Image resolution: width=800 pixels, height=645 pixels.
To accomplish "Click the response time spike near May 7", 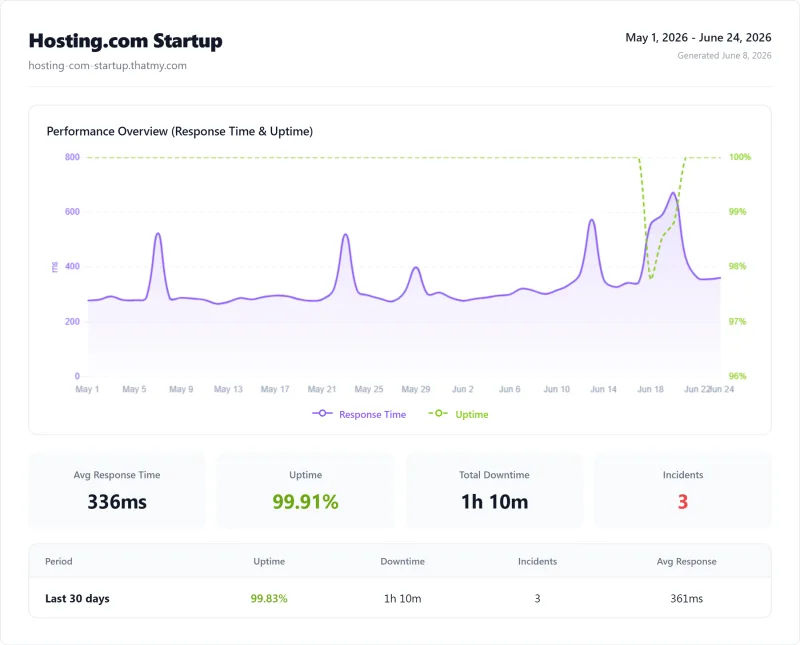I will [x=158, y=234].
